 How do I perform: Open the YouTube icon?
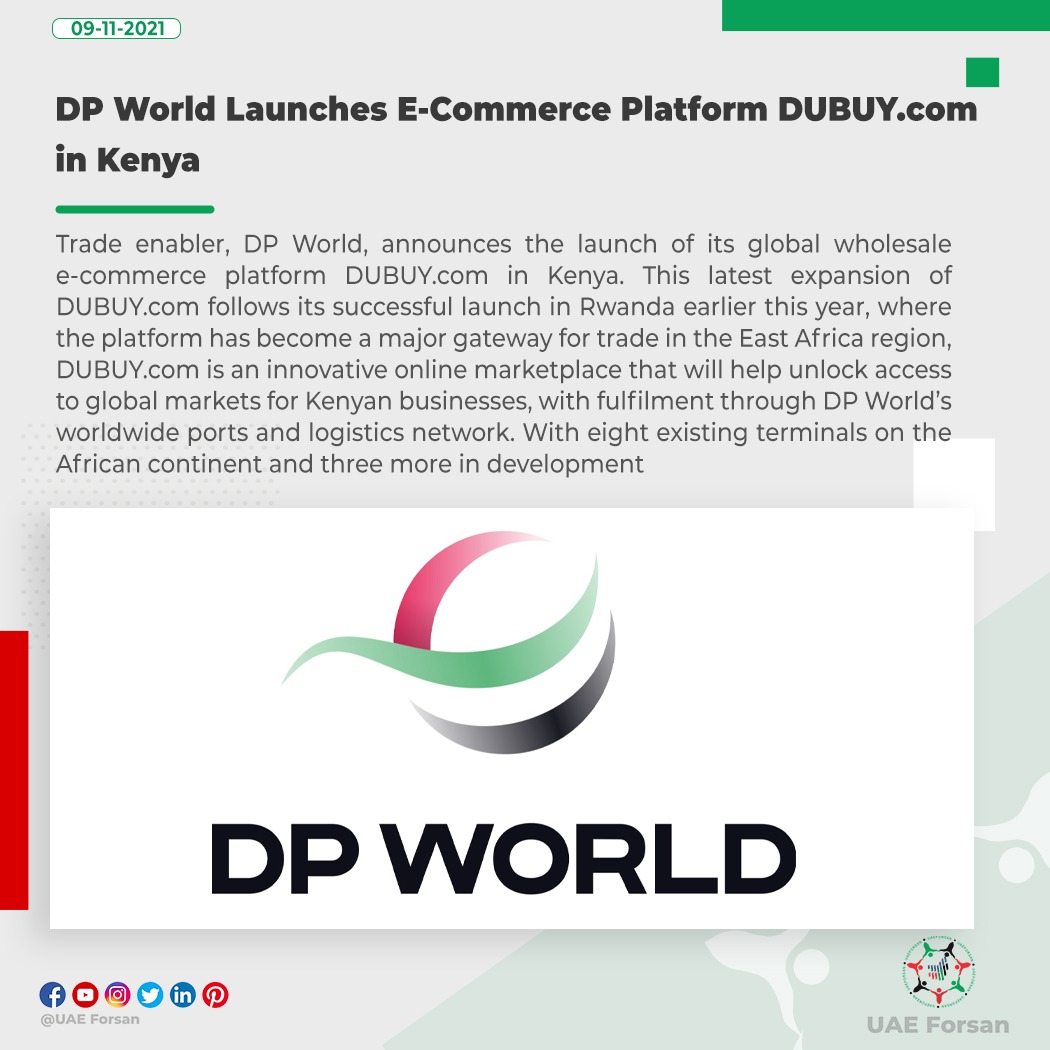[x=85, y=995]
